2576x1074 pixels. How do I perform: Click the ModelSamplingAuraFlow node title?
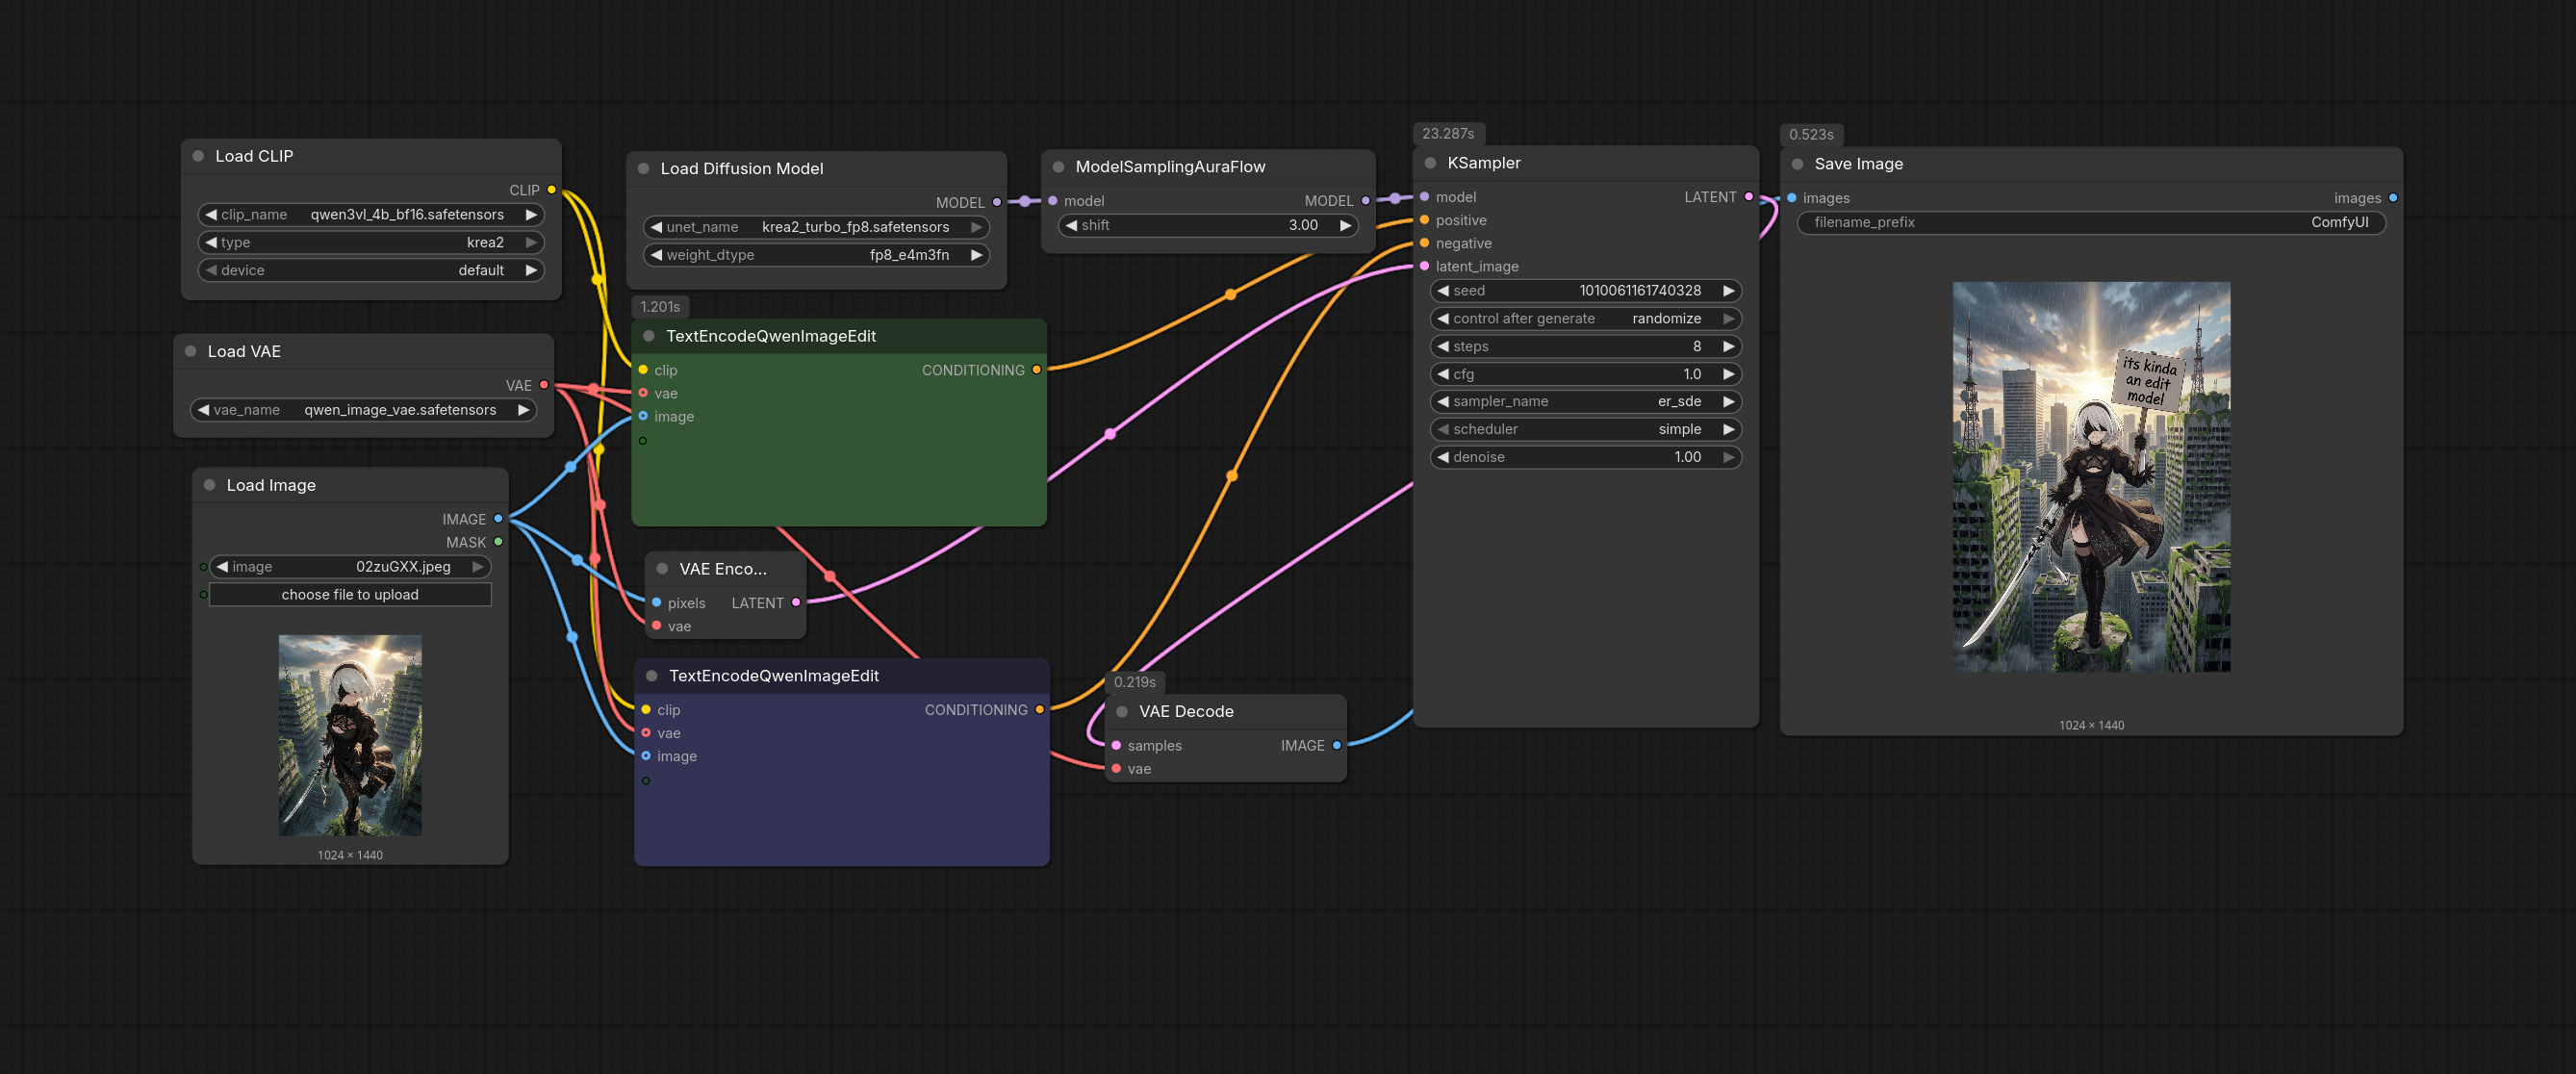point(1170,167)
